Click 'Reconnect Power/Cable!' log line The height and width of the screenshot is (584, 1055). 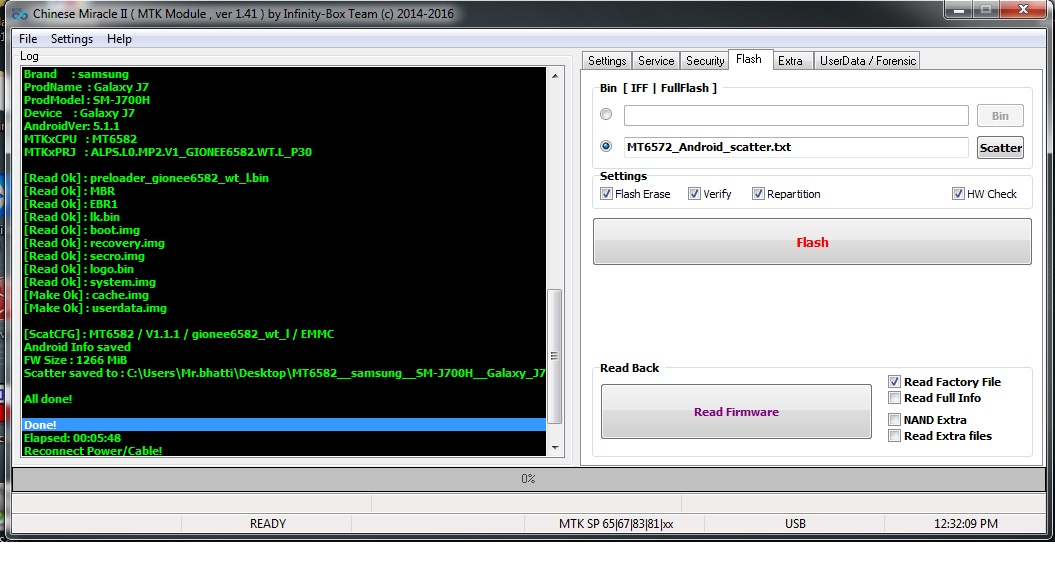click(x=93, y=451)
